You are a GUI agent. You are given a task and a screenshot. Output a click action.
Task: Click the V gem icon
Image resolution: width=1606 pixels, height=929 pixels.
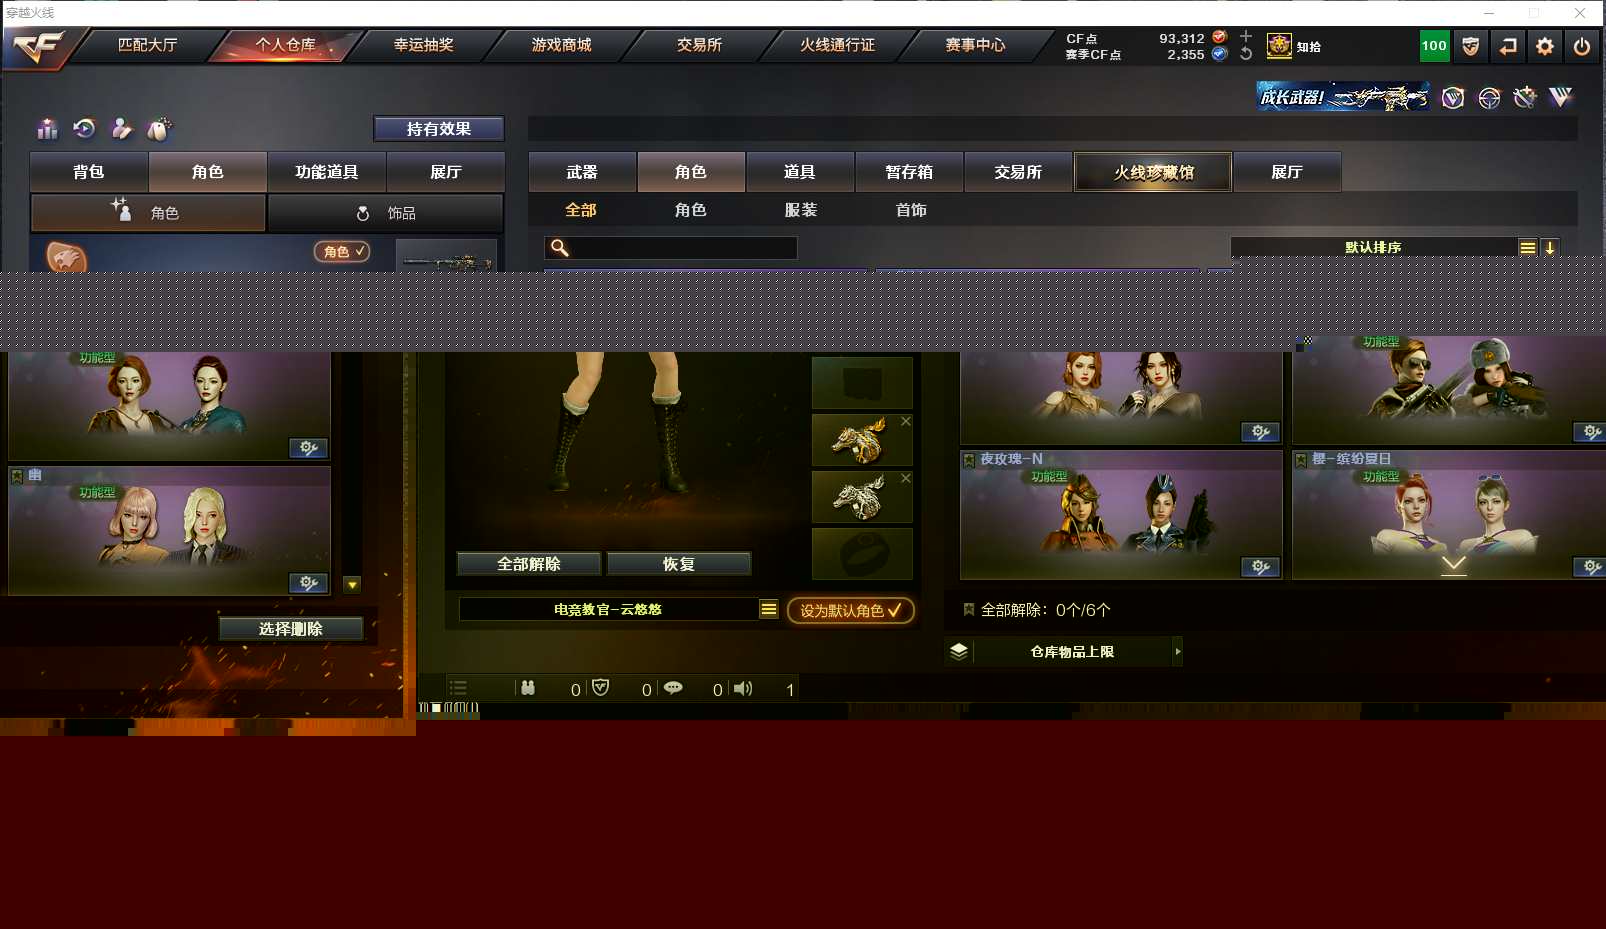1561,97
